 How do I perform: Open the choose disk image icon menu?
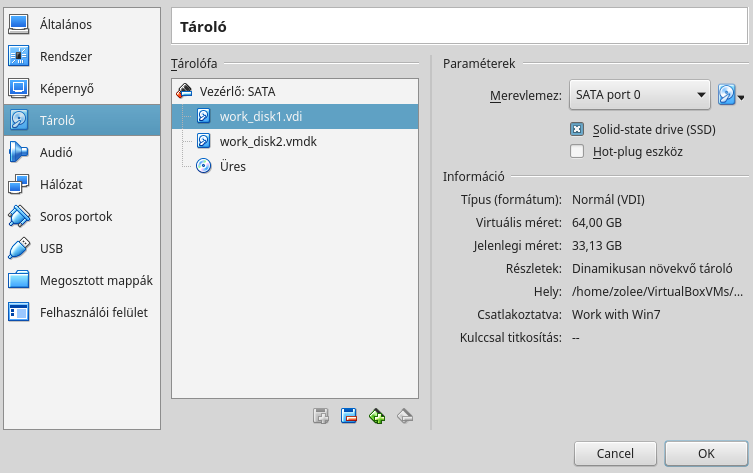click(731, 95)
